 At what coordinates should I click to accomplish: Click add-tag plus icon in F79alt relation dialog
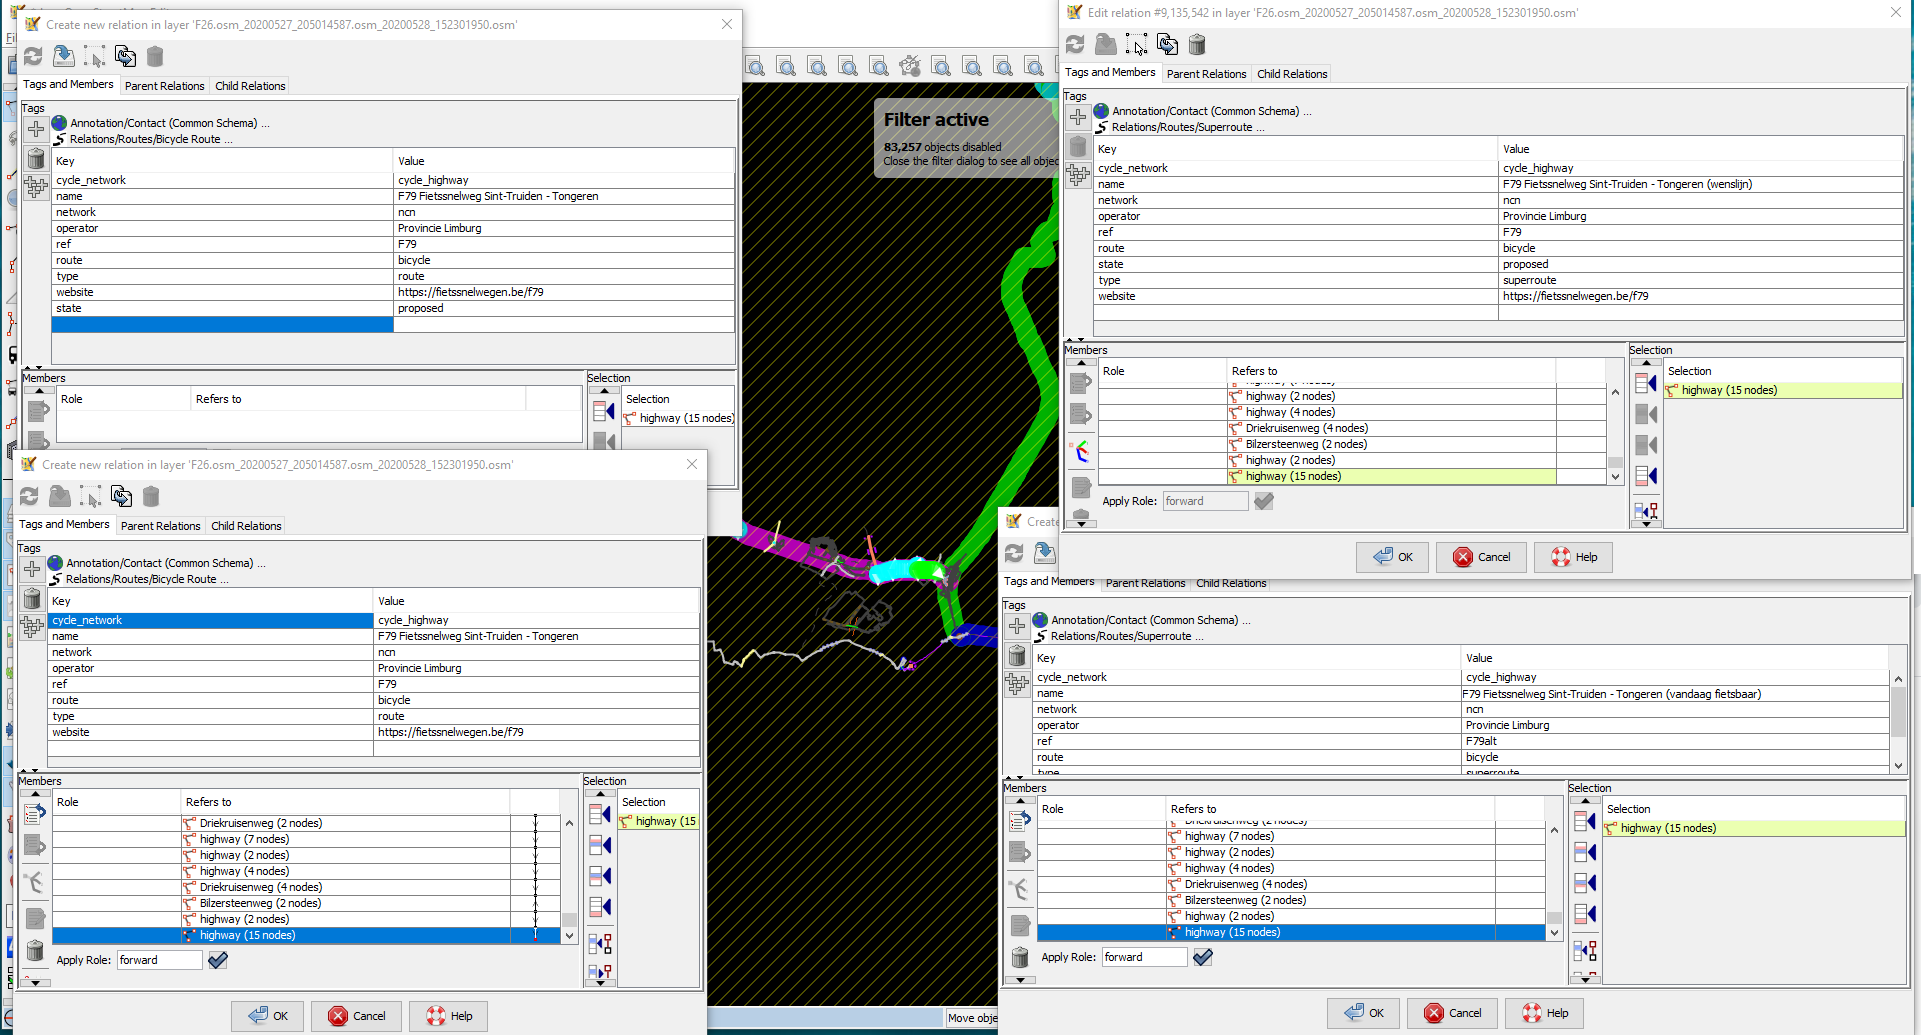tap(1017, 626)
